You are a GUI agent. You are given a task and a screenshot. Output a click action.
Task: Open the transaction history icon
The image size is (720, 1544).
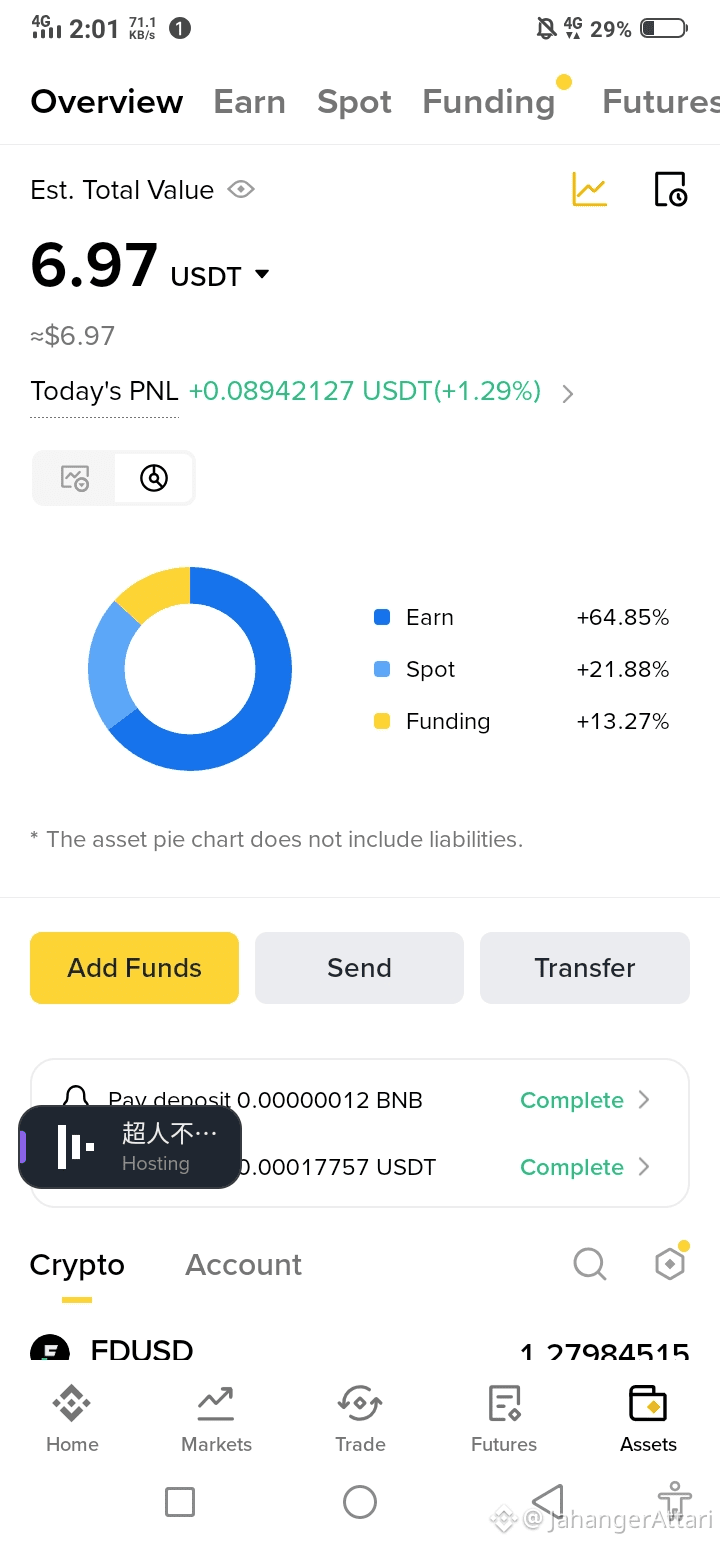pyautogui.click(x=670, y=189)
